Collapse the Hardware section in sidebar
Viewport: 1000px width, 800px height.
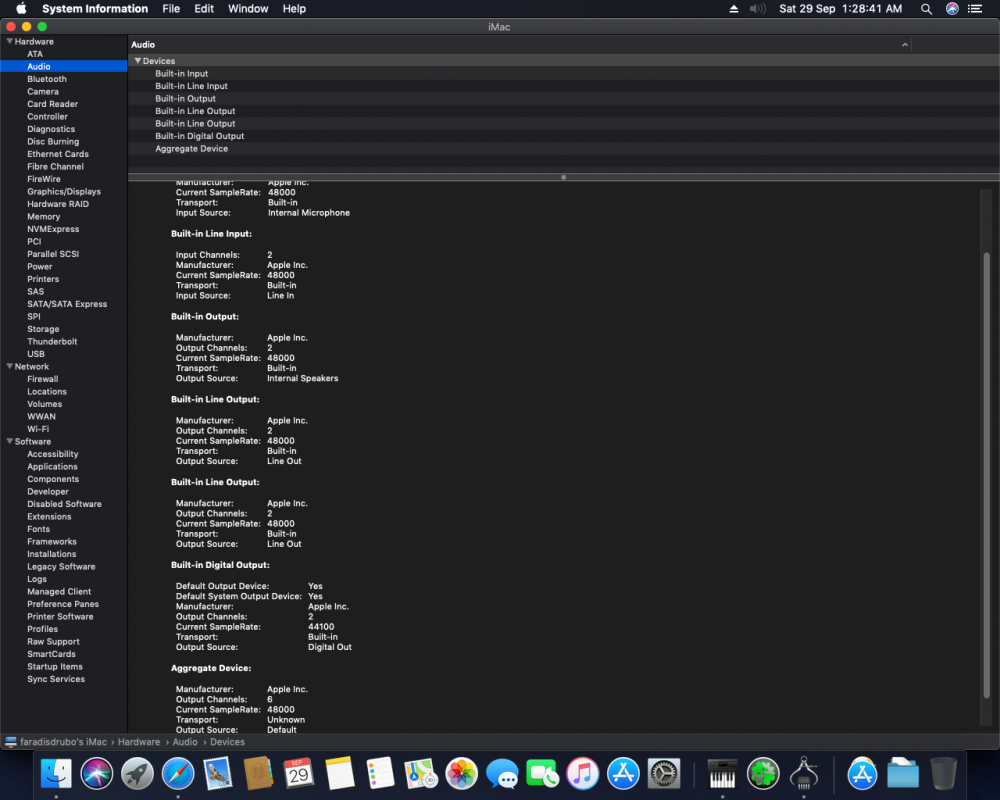tap(10, 41)
